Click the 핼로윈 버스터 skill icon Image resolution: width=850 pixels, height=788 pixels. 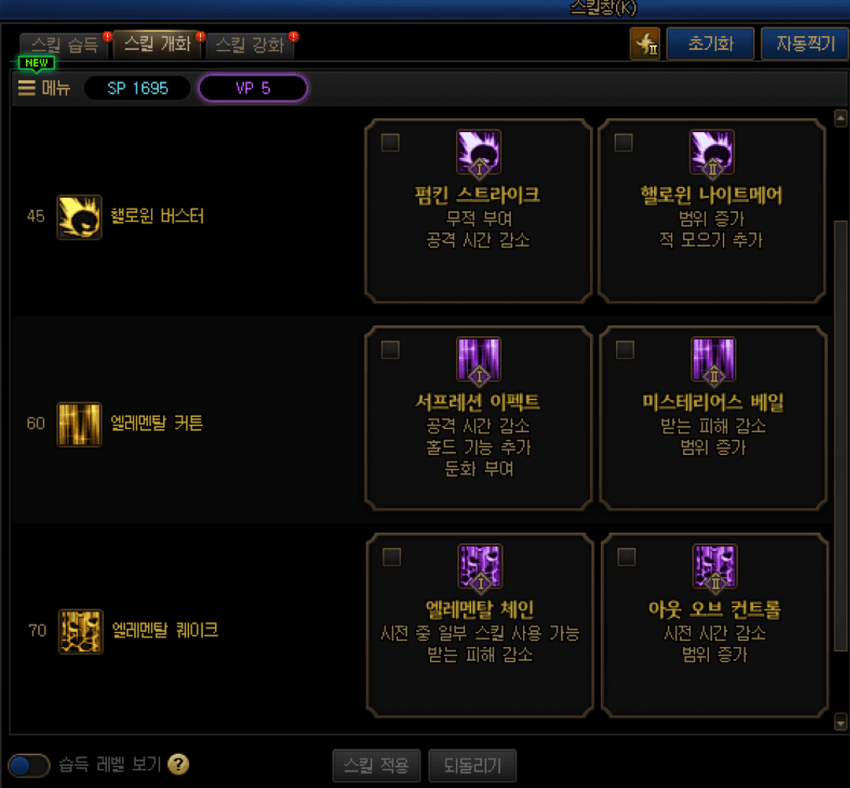click(79, 217)
